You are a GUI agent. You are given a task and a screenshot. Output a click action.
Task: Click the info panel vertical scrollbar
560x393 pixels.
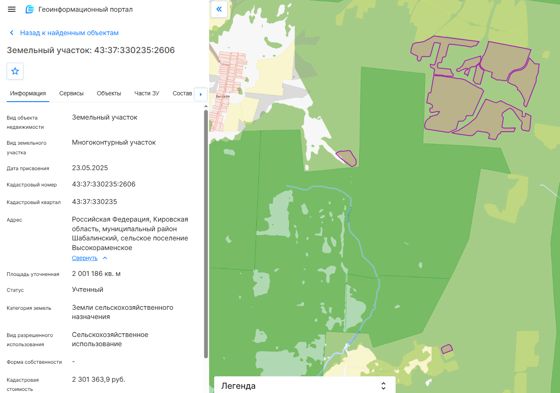click(x=206, y=234)
